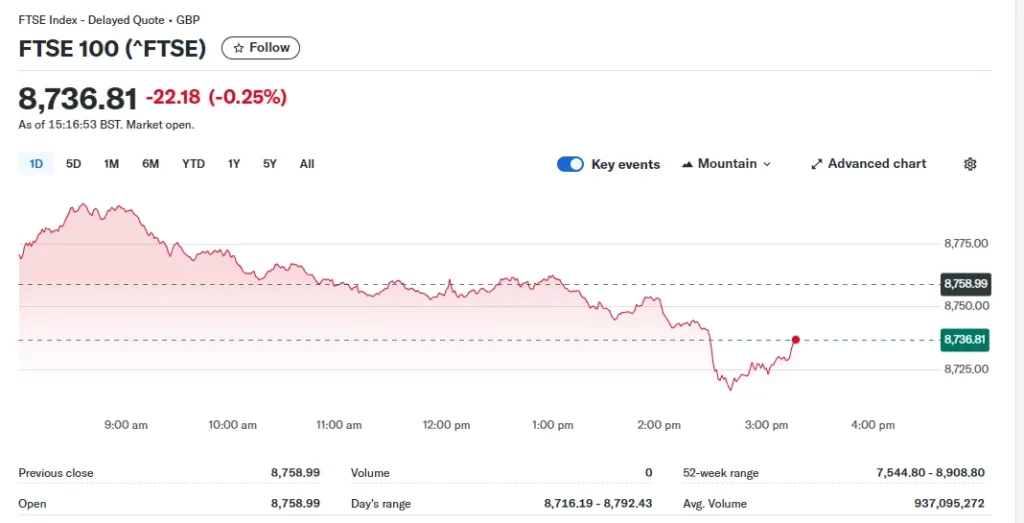Screen dimensions: 1024x523
Task: Open chart settings gear icon
Action: 970,164
